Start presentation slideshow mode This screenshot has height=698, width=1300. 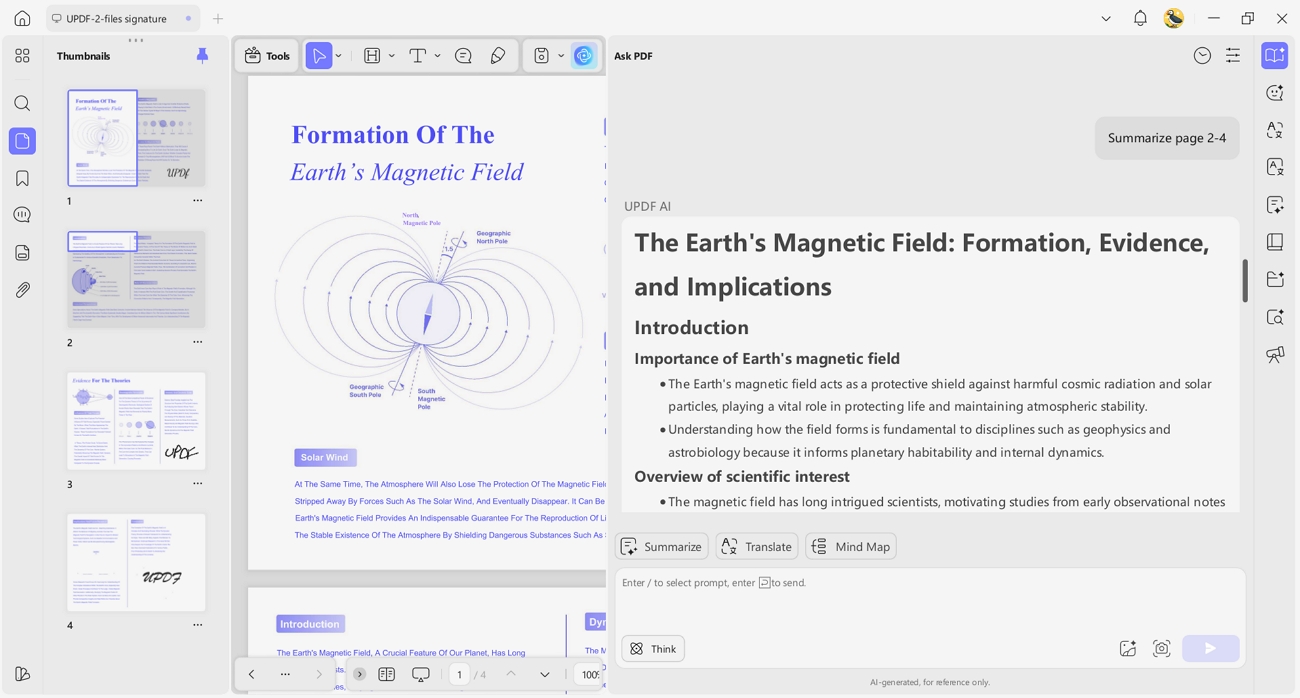tap(421, 675)
